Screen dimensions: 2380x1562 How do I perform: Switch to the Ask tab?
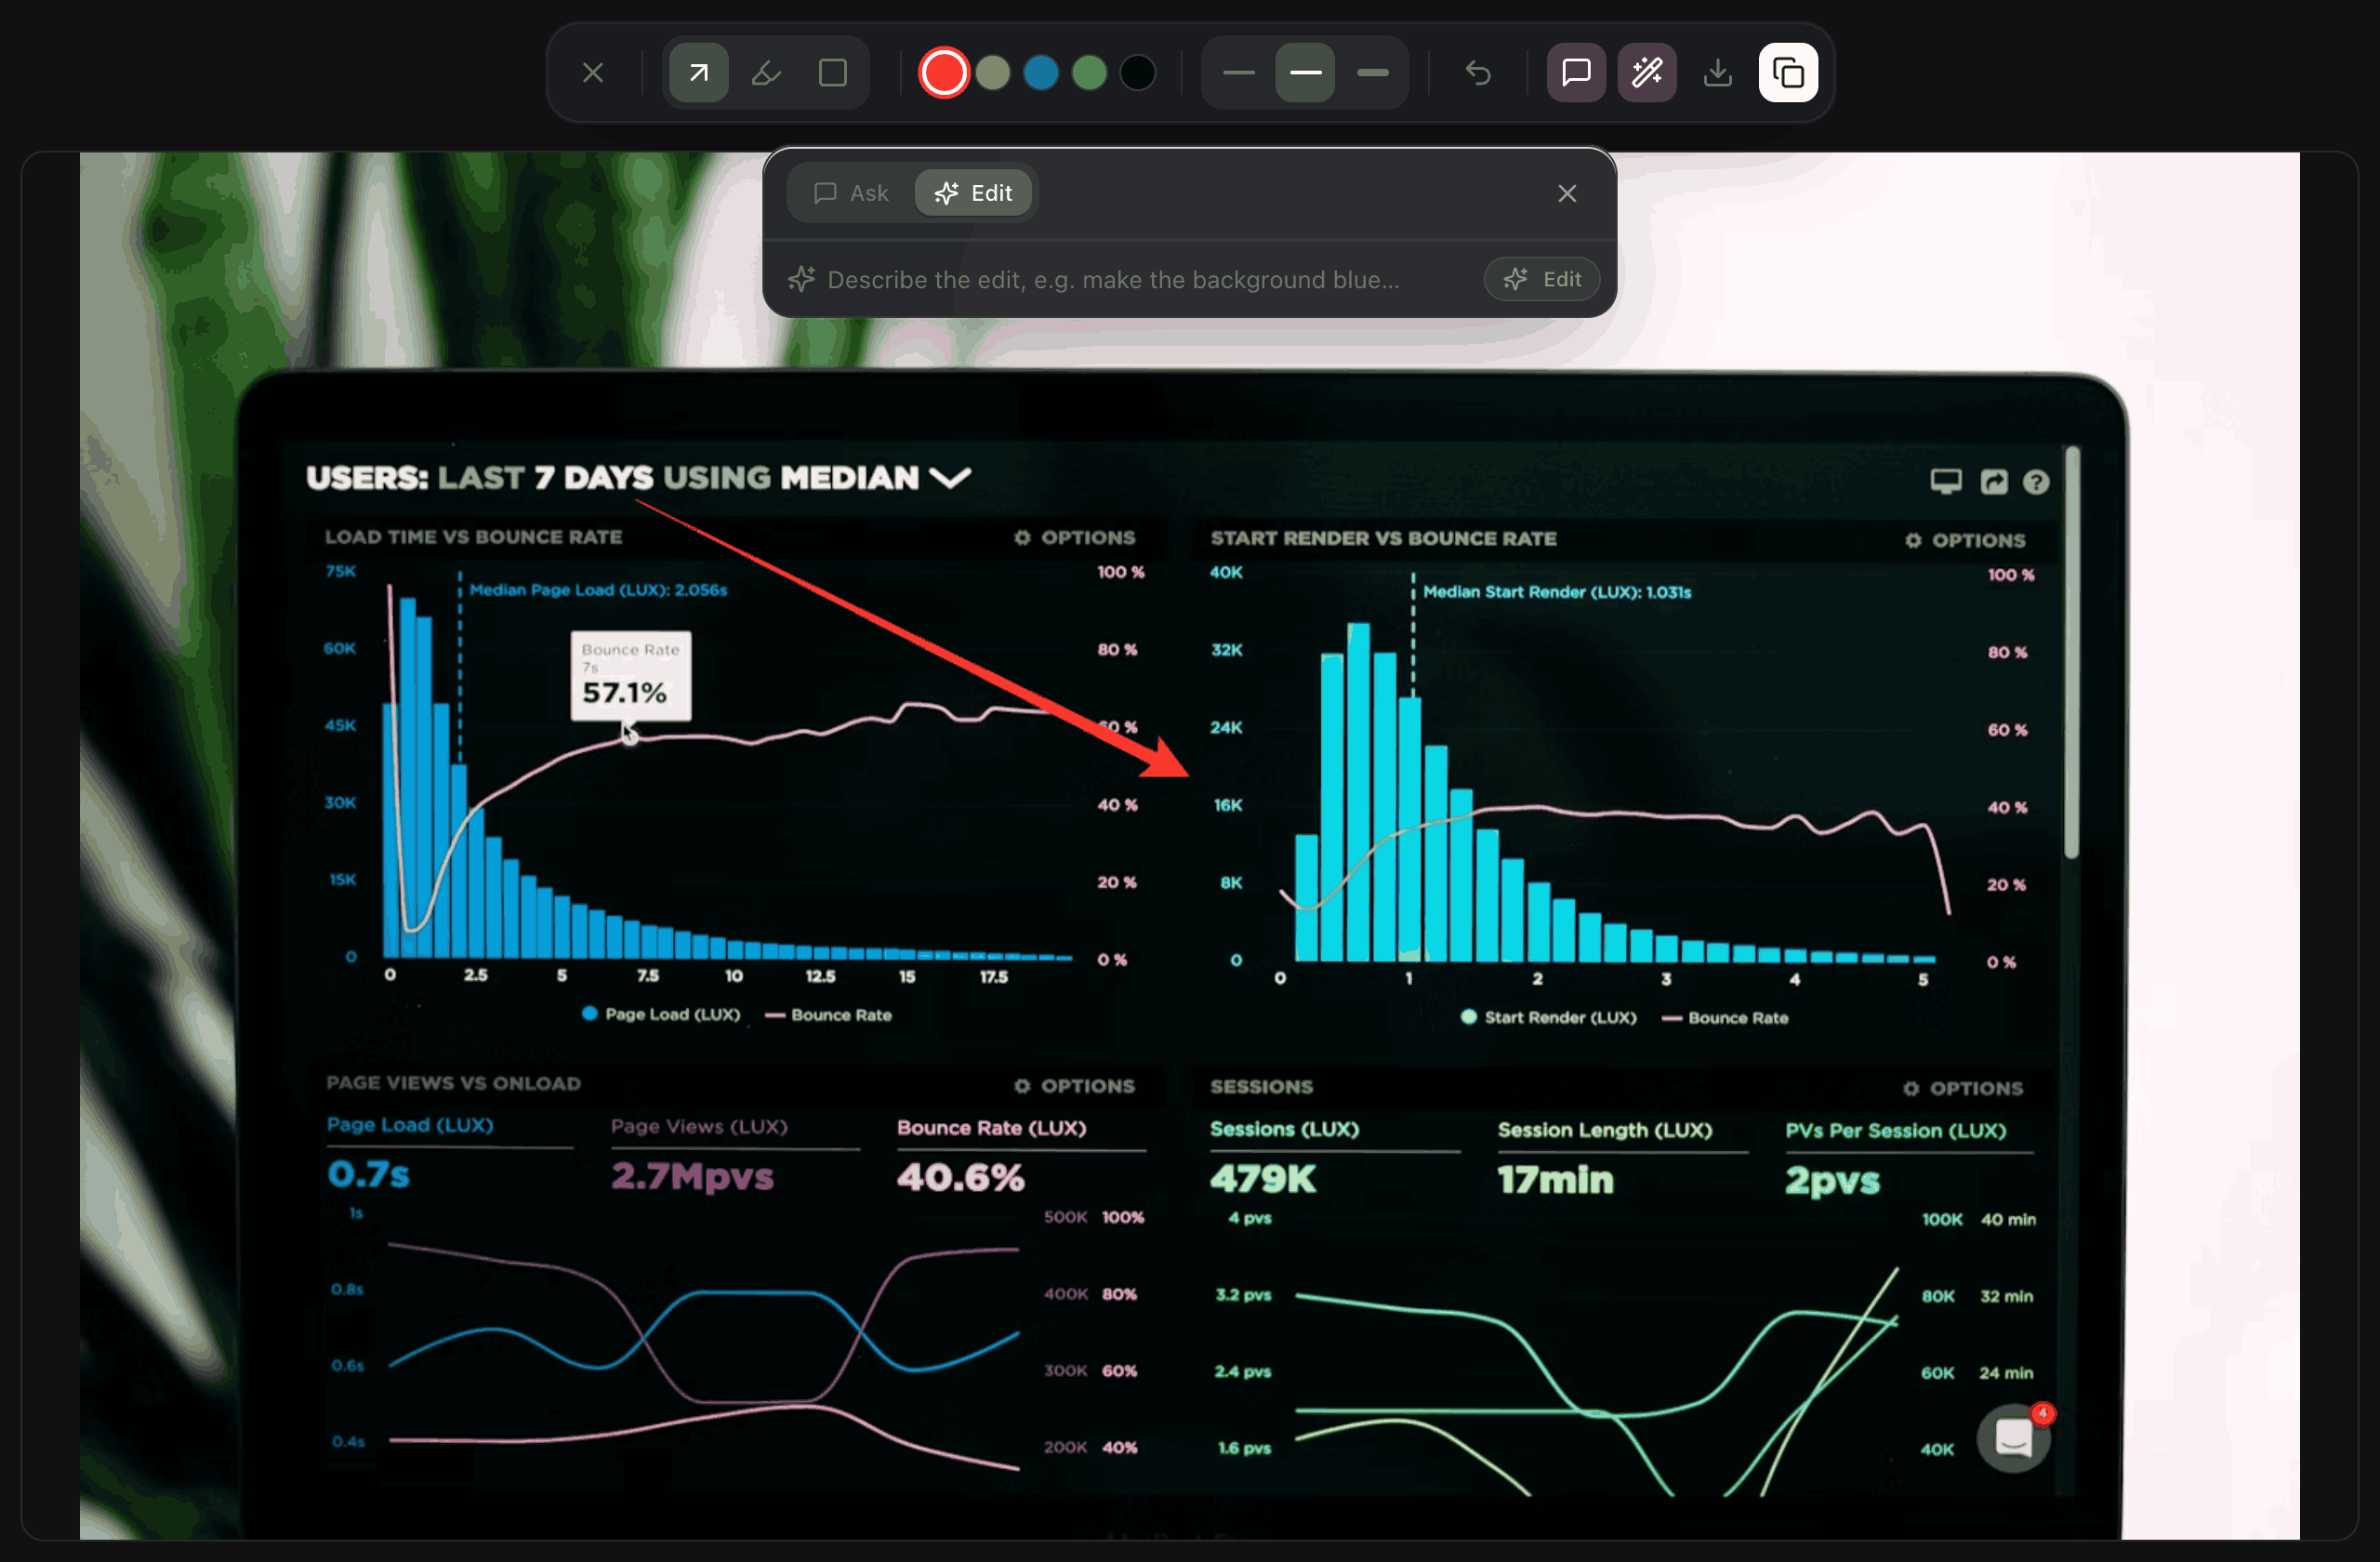coord(852,193)
